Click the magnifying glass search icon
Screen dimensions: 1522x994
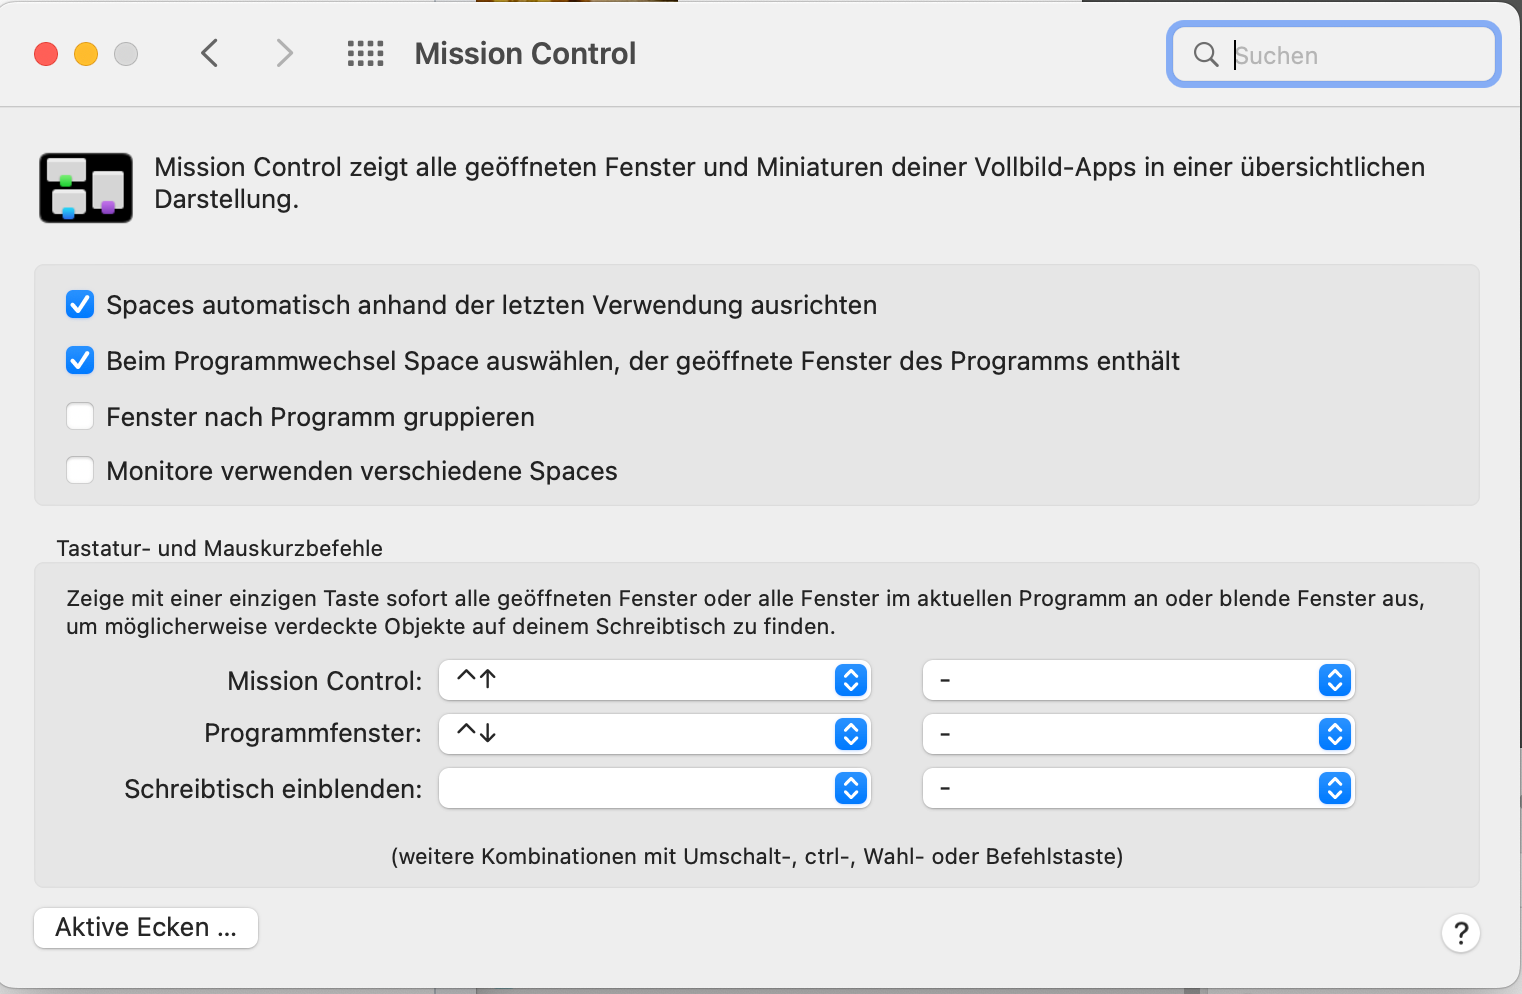pyautogui.click(x=1206, y=55)
